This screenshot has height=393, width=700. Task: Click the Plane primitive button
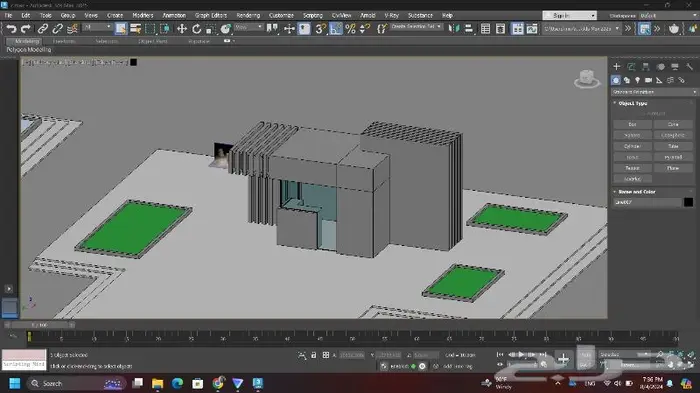[673, 168]
